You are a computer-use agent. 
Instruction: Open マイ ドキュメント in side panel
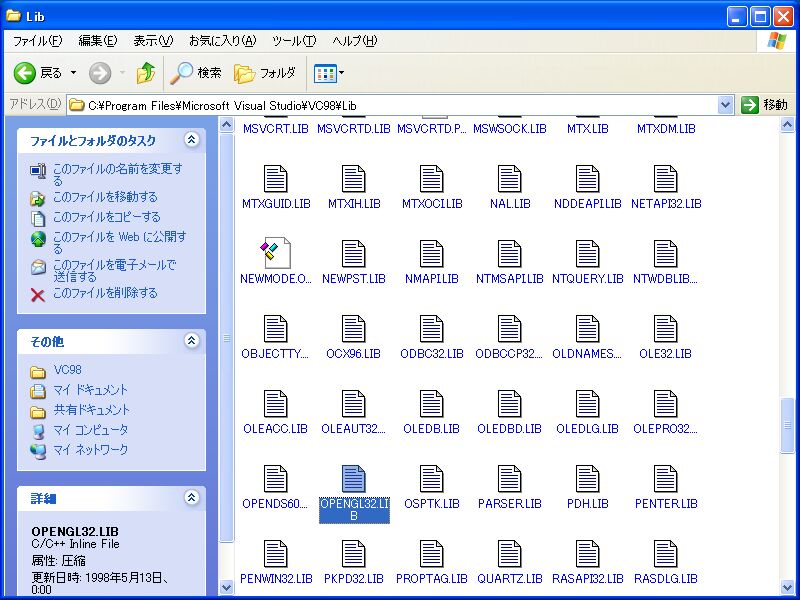pos(91,390)
